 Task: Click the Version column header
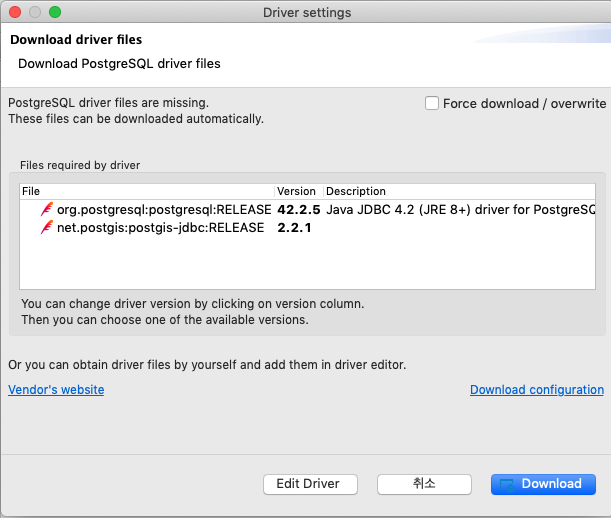[x=299, y=191]
